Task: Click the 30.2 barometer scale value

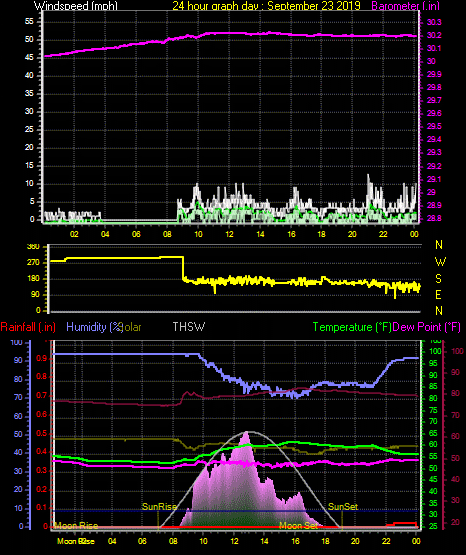Action: pyautogui.click(x=434, y=35)
